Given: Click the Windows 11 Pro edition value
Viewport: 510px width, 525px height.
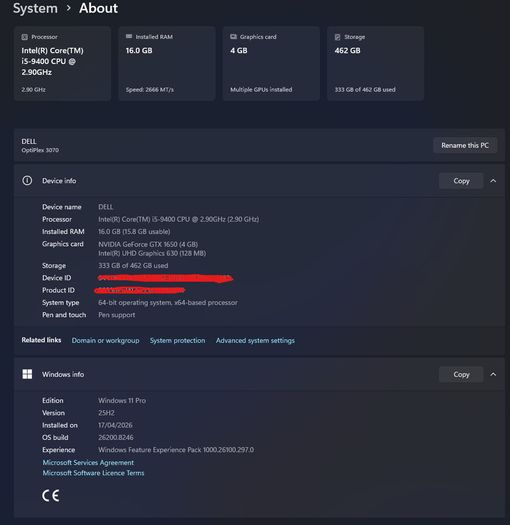Looking at the screenshot, I should click(x=122, y=400).
